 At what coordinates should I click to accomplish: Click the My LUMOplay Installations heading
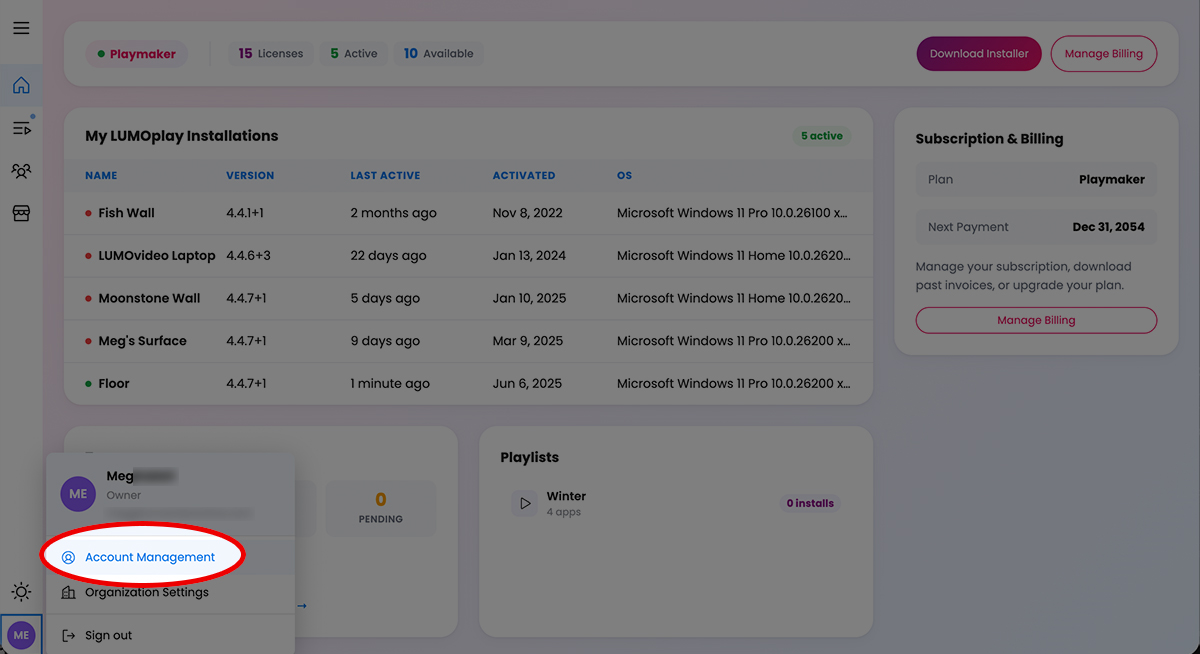(182, 136)
